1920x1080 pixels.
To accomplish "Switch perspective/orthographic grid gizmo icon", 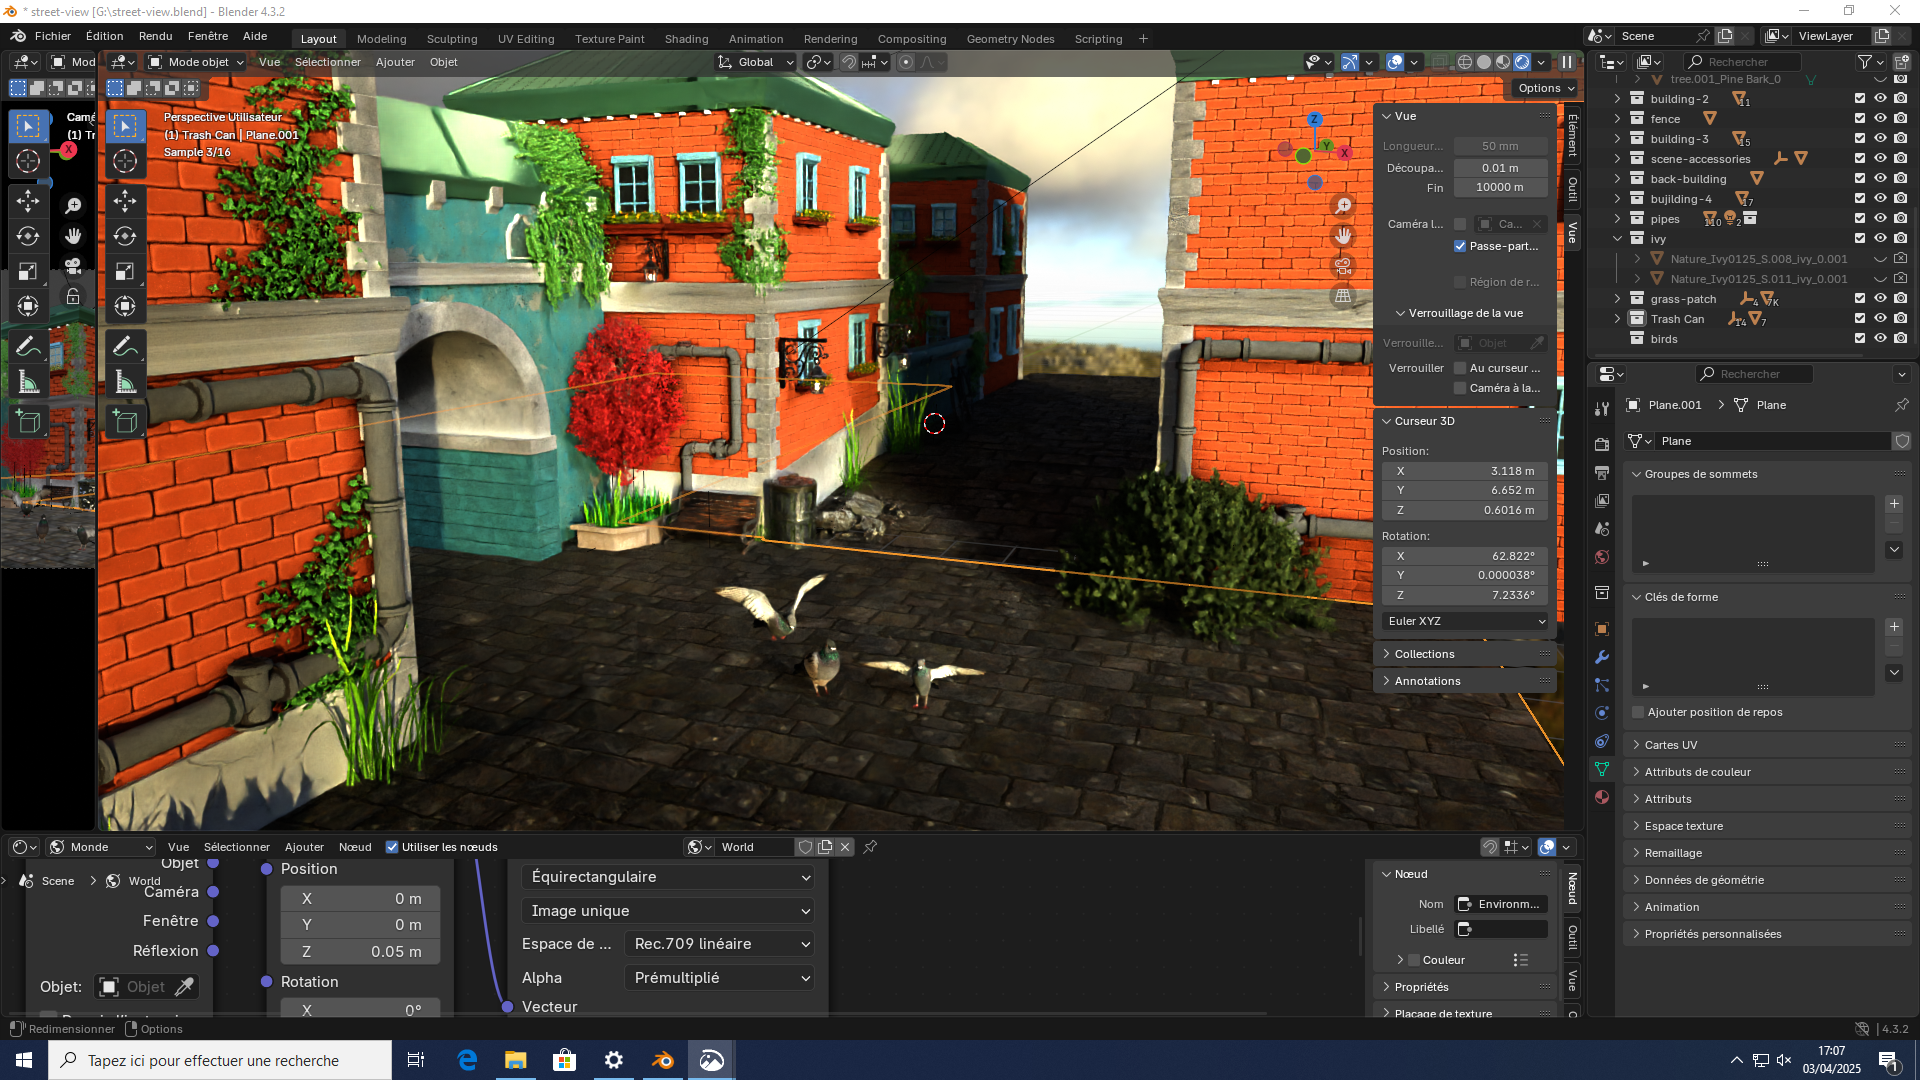I will [x=1343, y=296].
